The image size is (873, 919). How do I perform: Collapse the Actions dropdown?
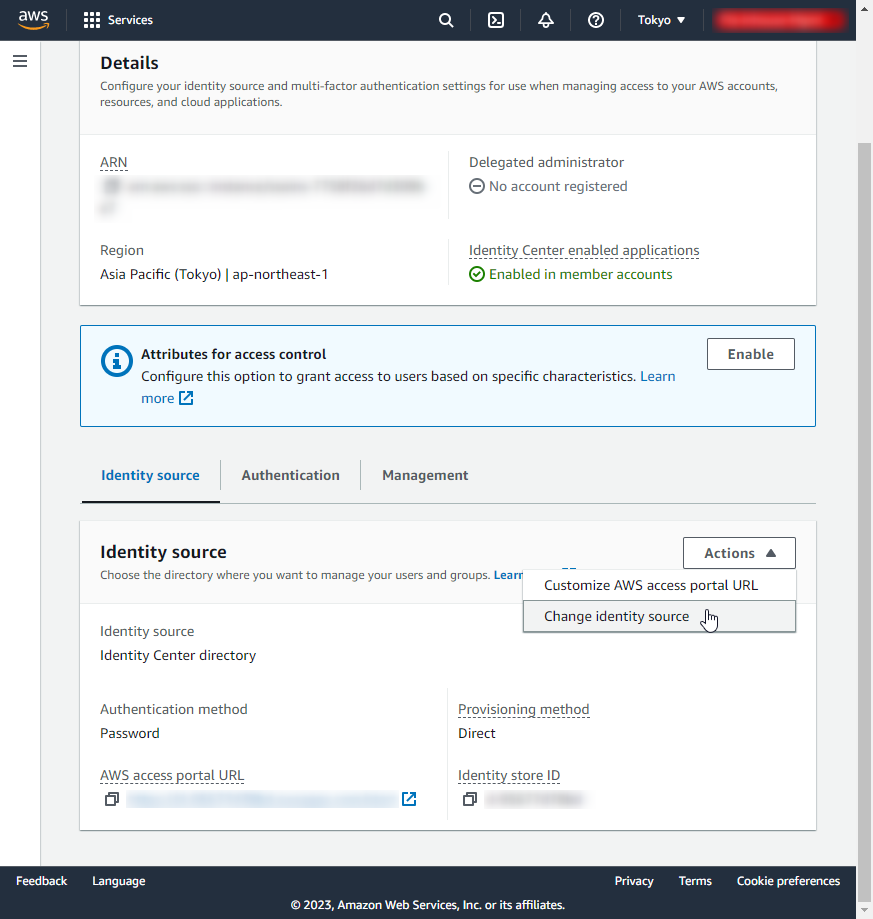(739, 553)
